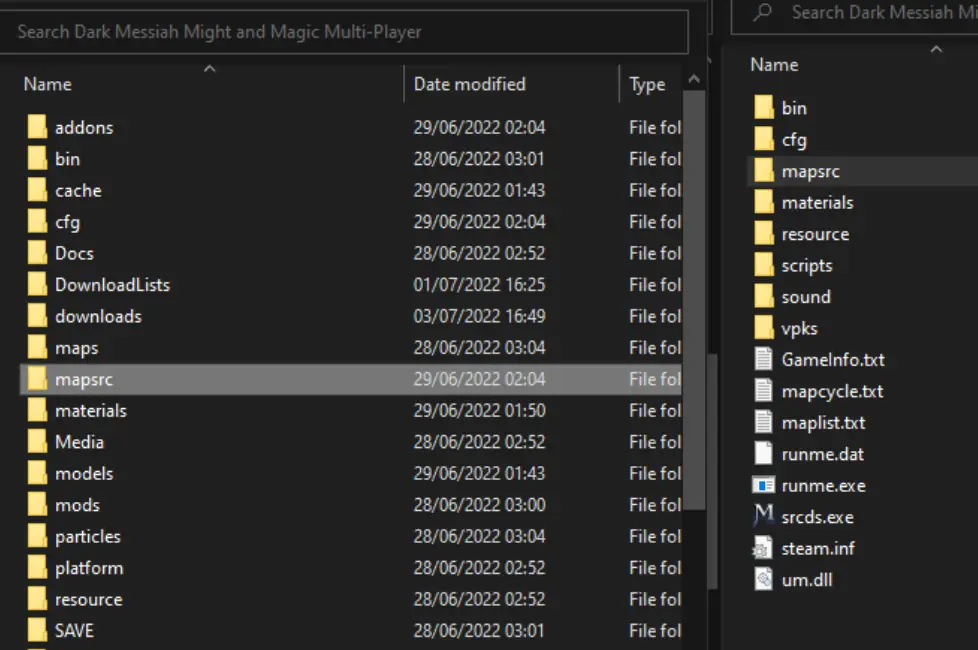Select the runme.exe file icon
This screenshot has width=978, height=650.
(x=764, y=486)
